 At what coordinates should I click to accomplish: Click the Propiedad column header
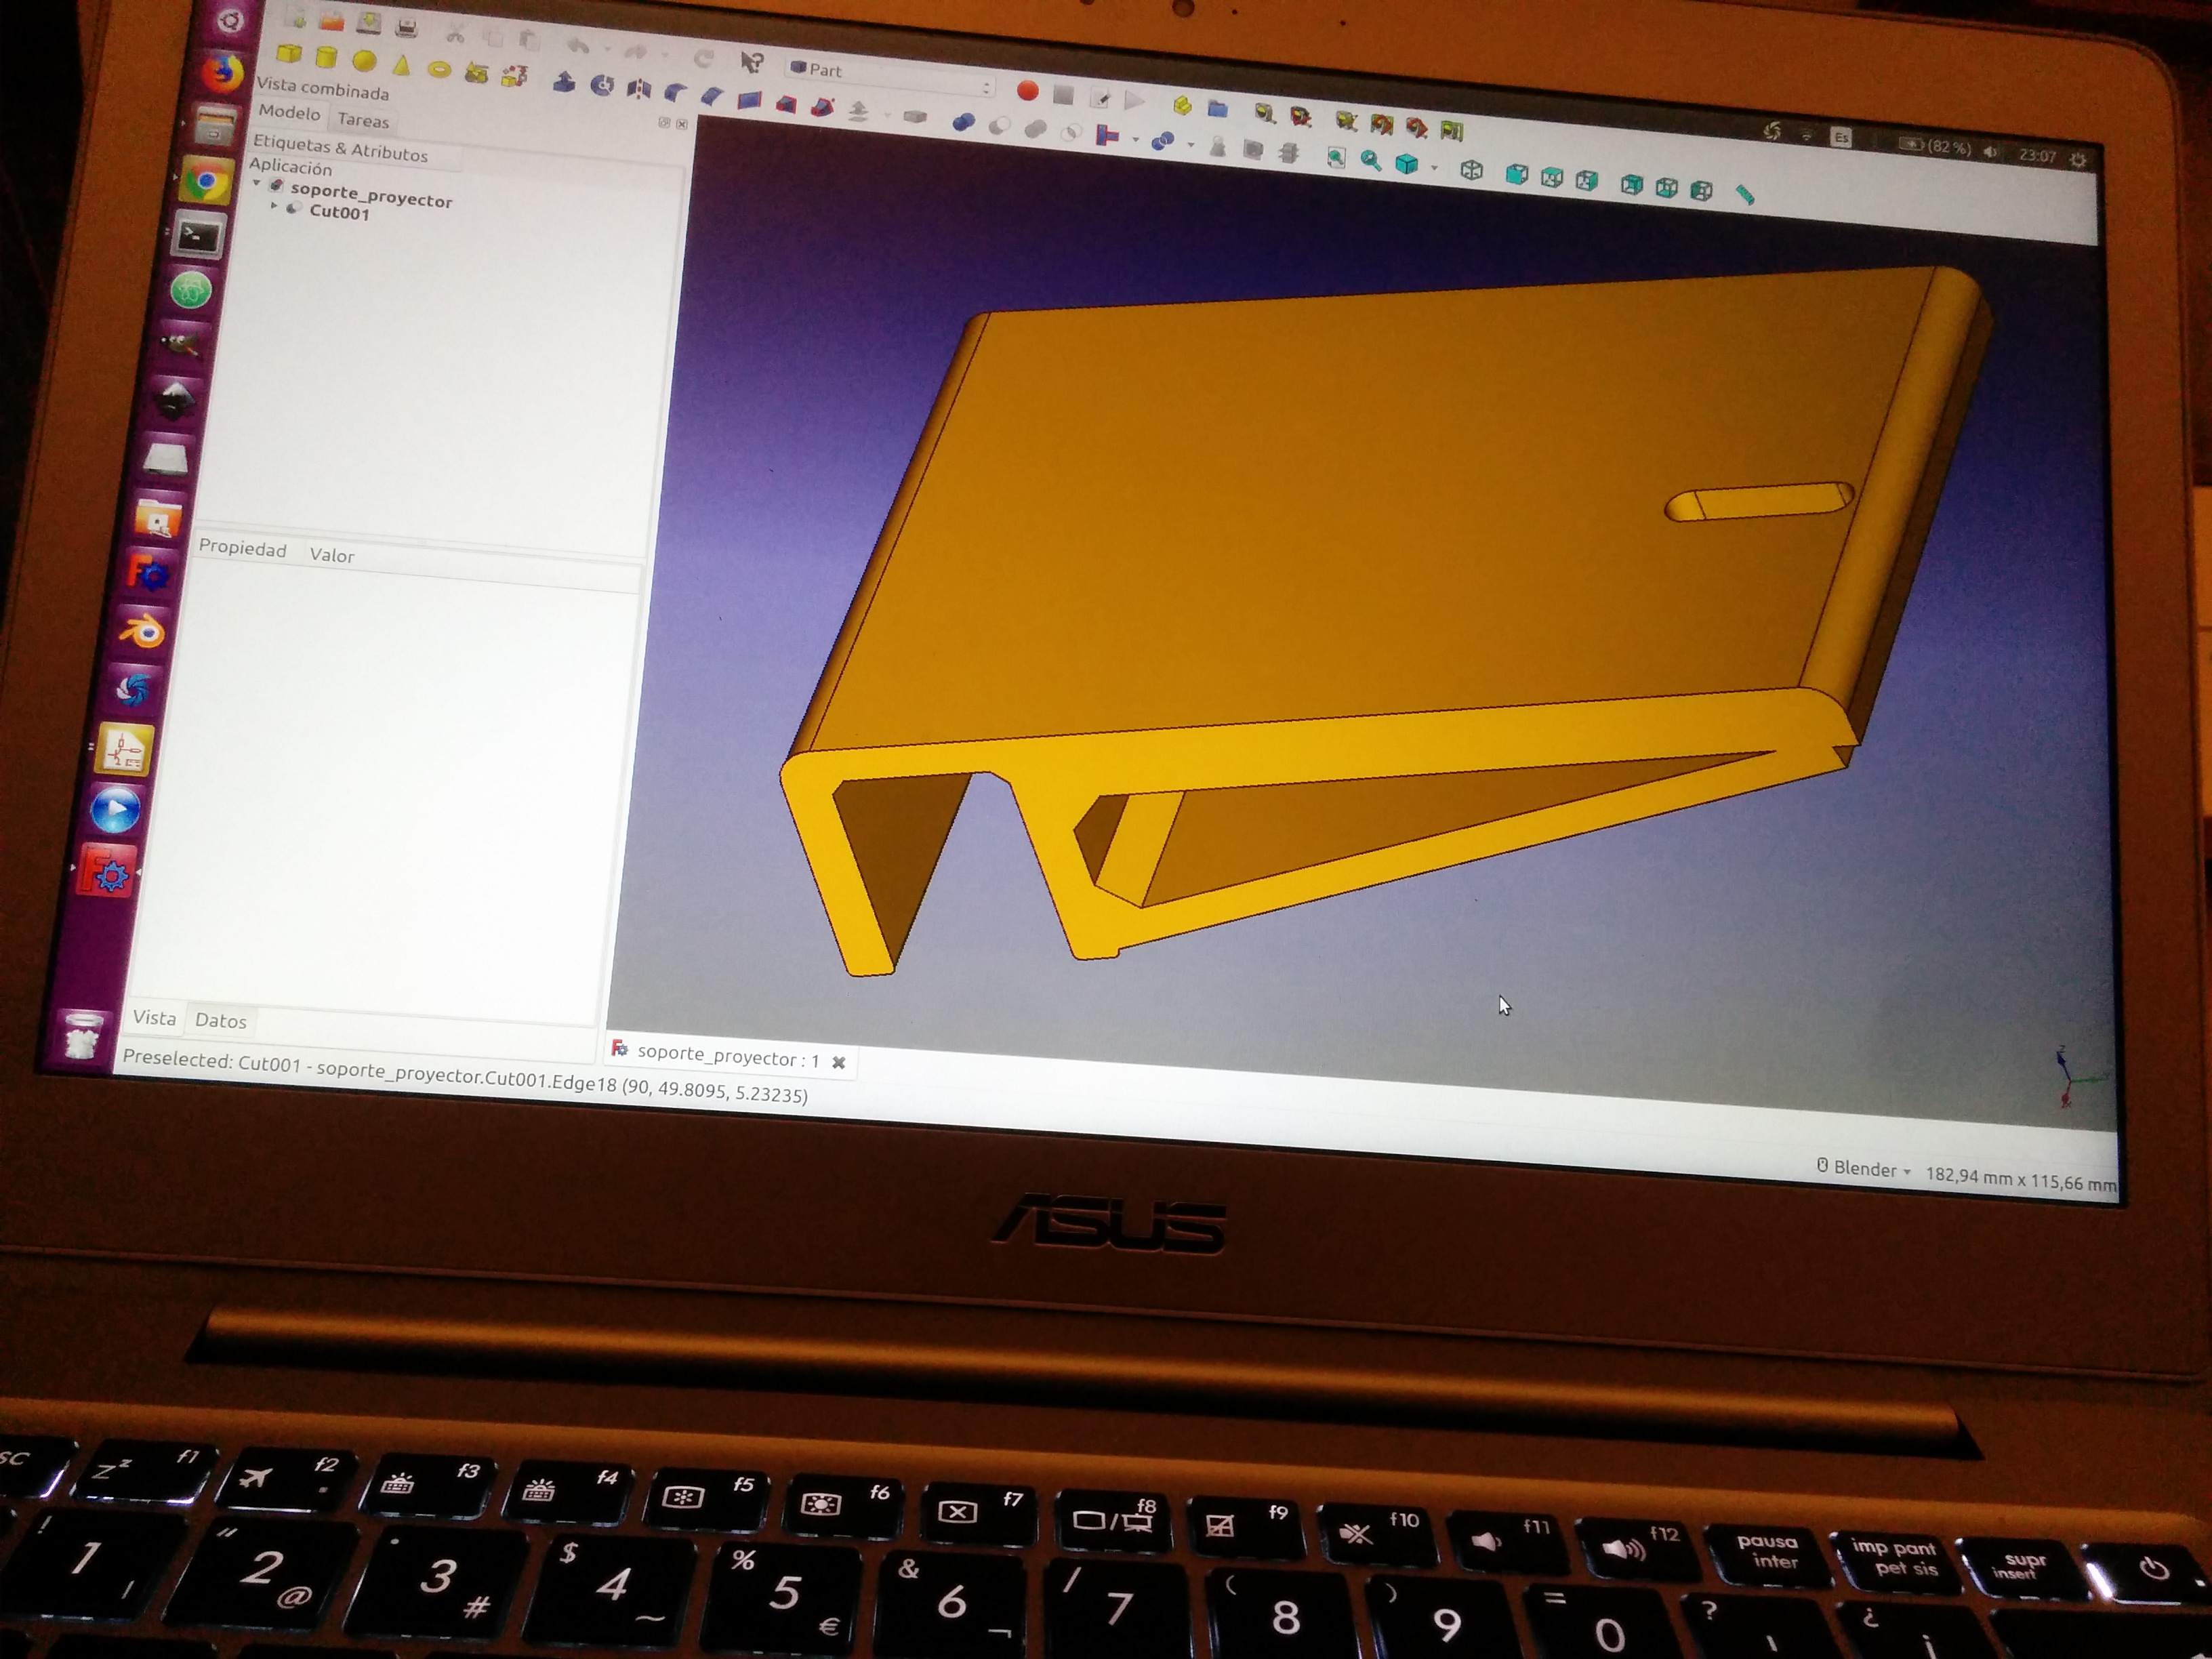242,549
